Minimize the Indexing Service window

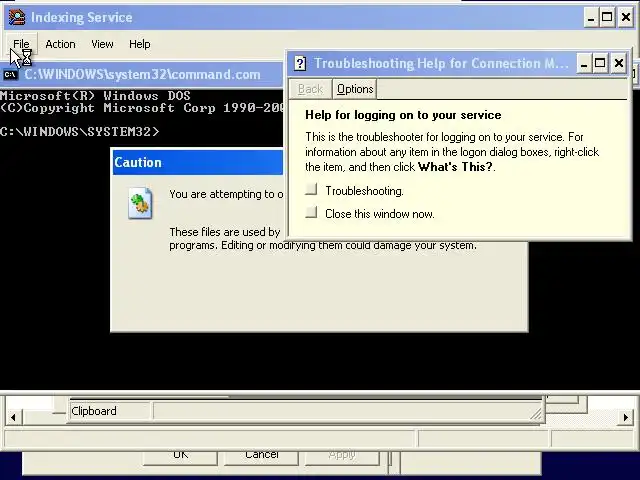click(x=591, y=18)
